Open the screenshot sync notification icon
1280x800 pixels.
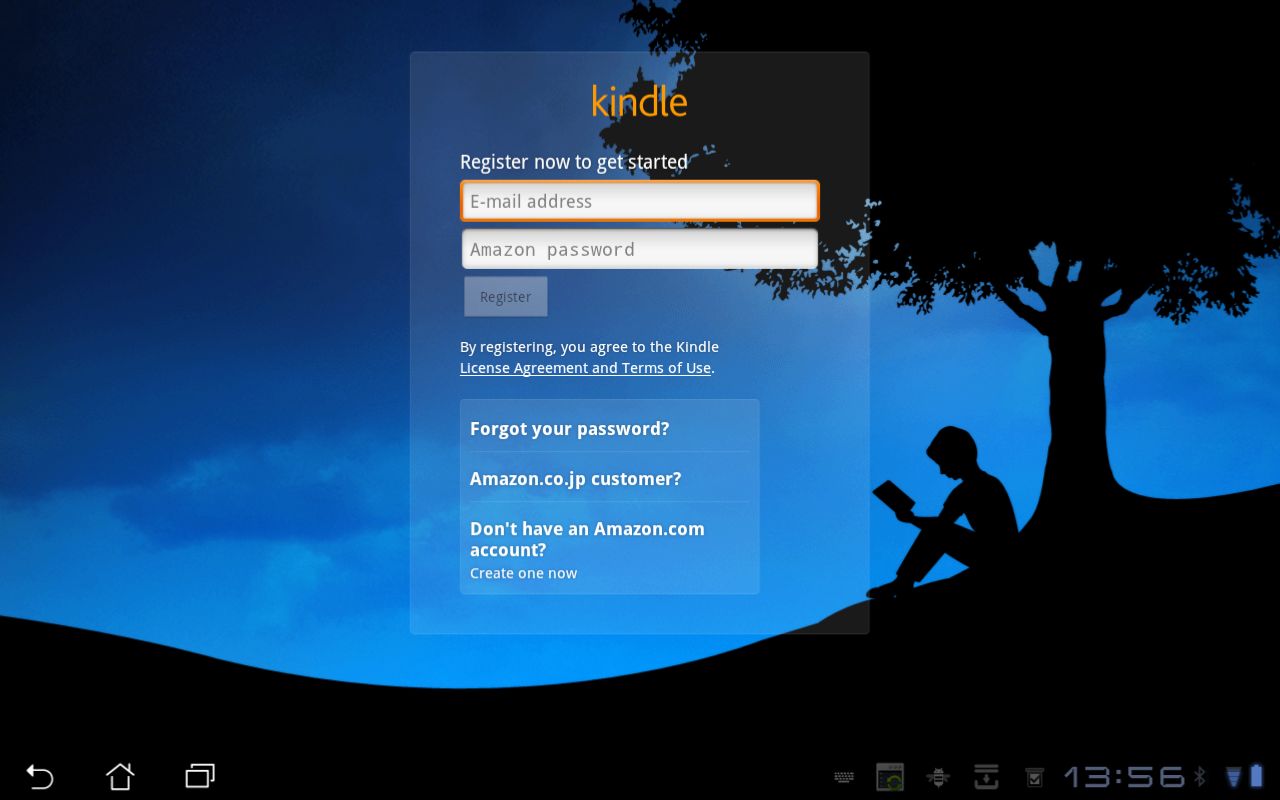coord(890,777)
